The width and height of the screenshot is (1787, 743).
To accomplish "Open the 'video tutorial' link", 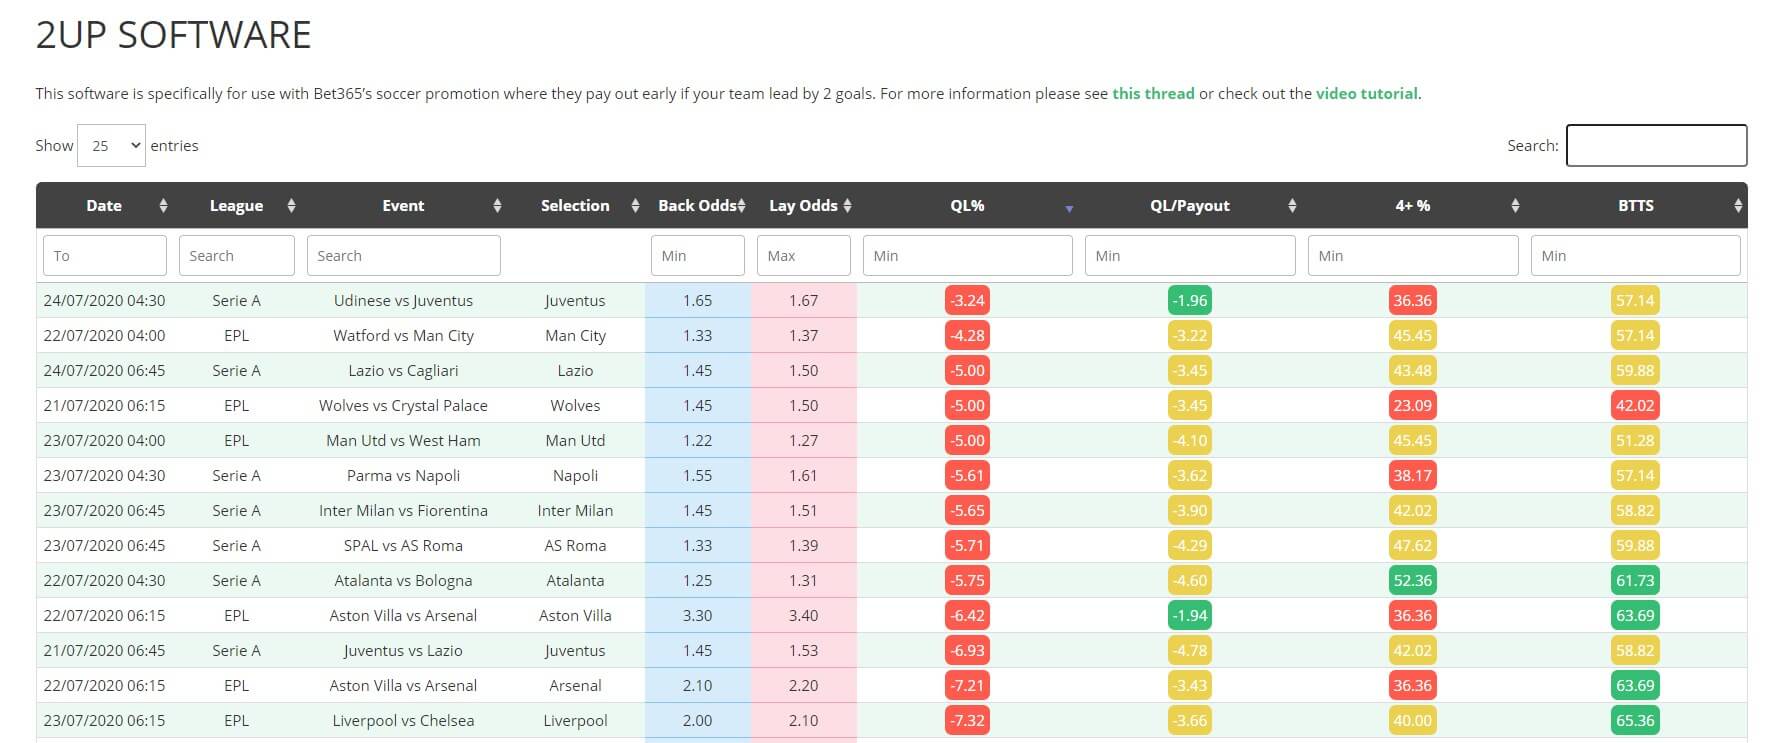I will coord(1366,94).
